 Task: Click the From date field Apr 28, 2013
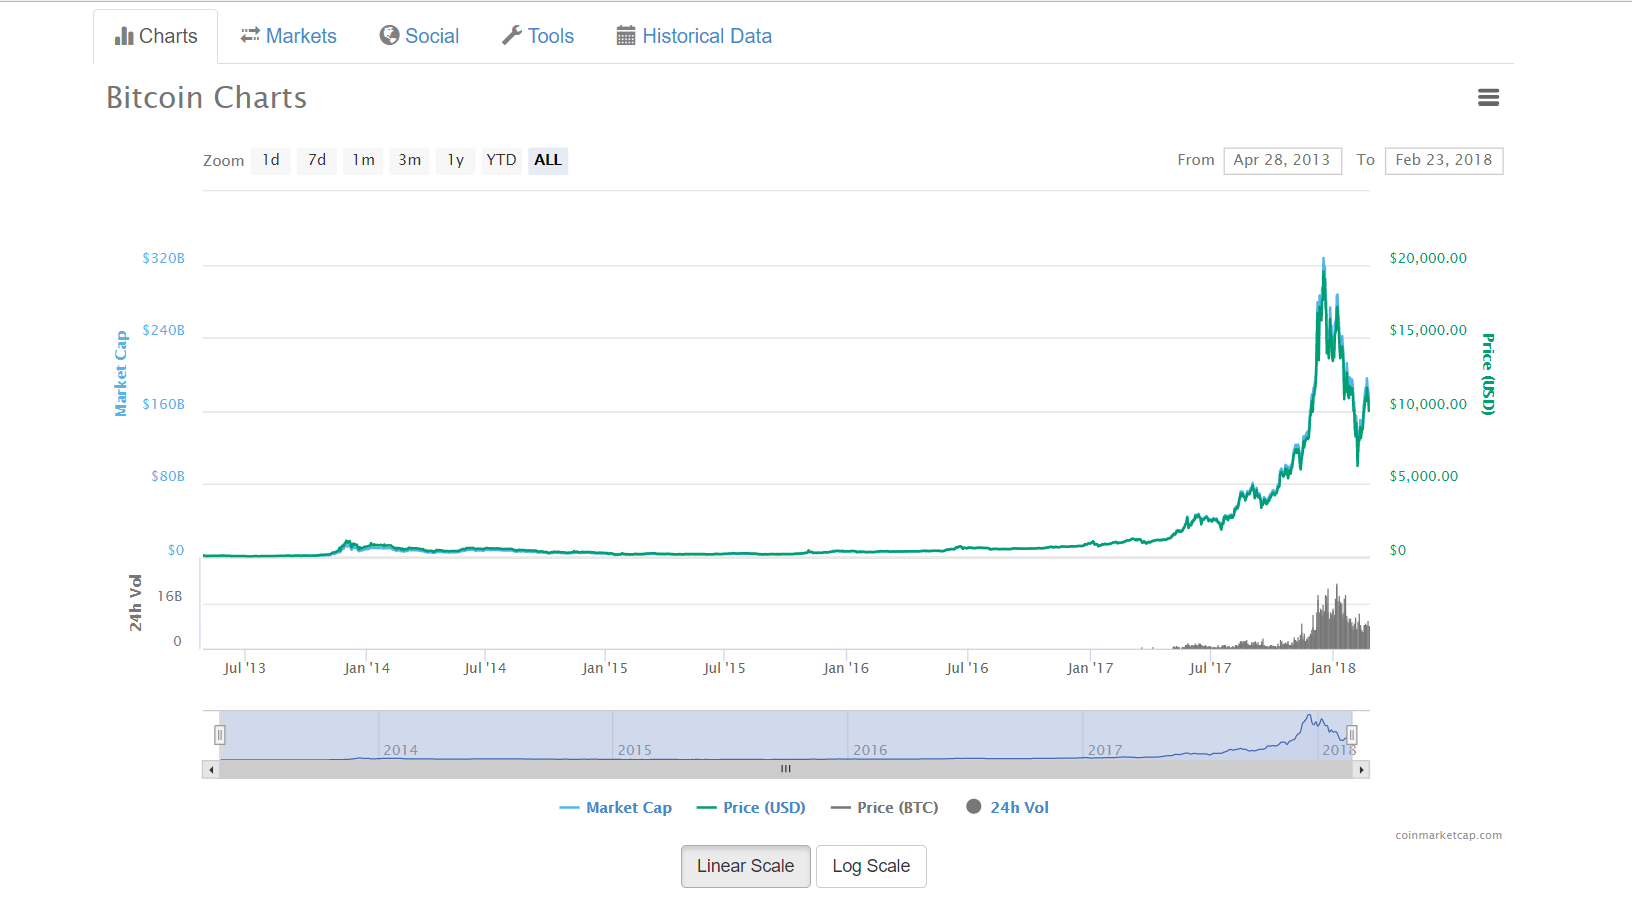[x=1282, y=160]
